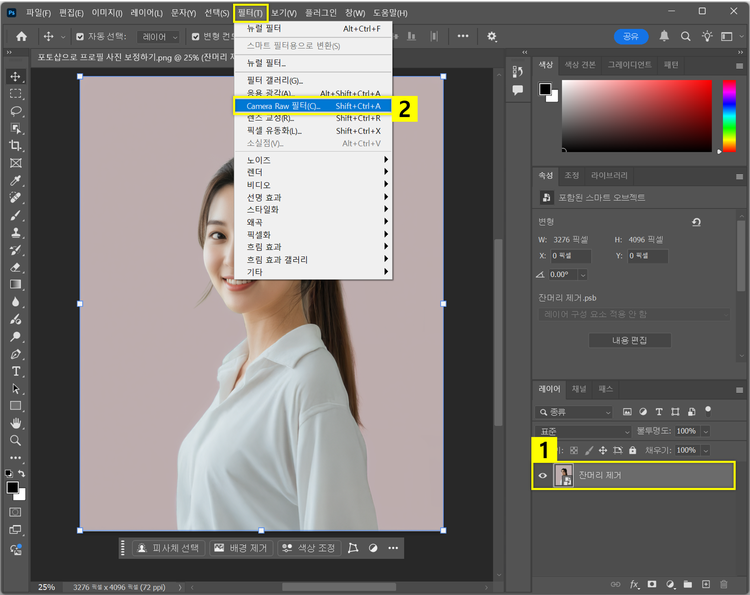Reset transform with the rotate-reset icon
The image size is (750, 595).
696,222
